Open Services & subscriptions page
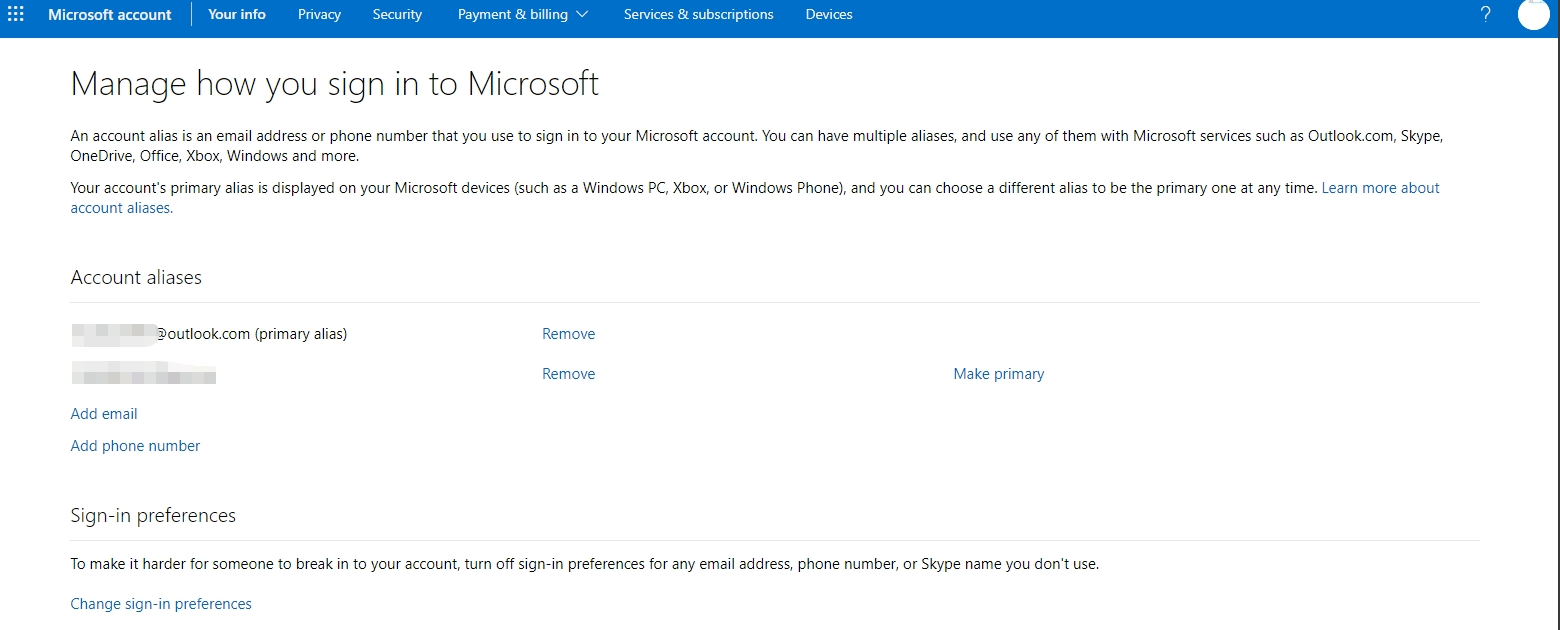The height and width of the screenshot is (630, 1560). (698, 14)
